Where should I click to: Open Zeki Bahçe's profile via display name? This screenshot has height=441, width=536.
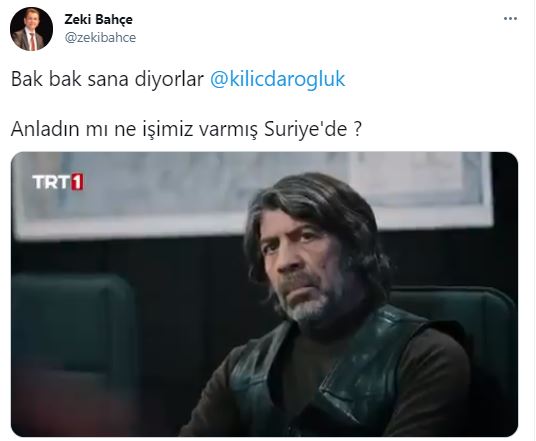pos(98,19)
